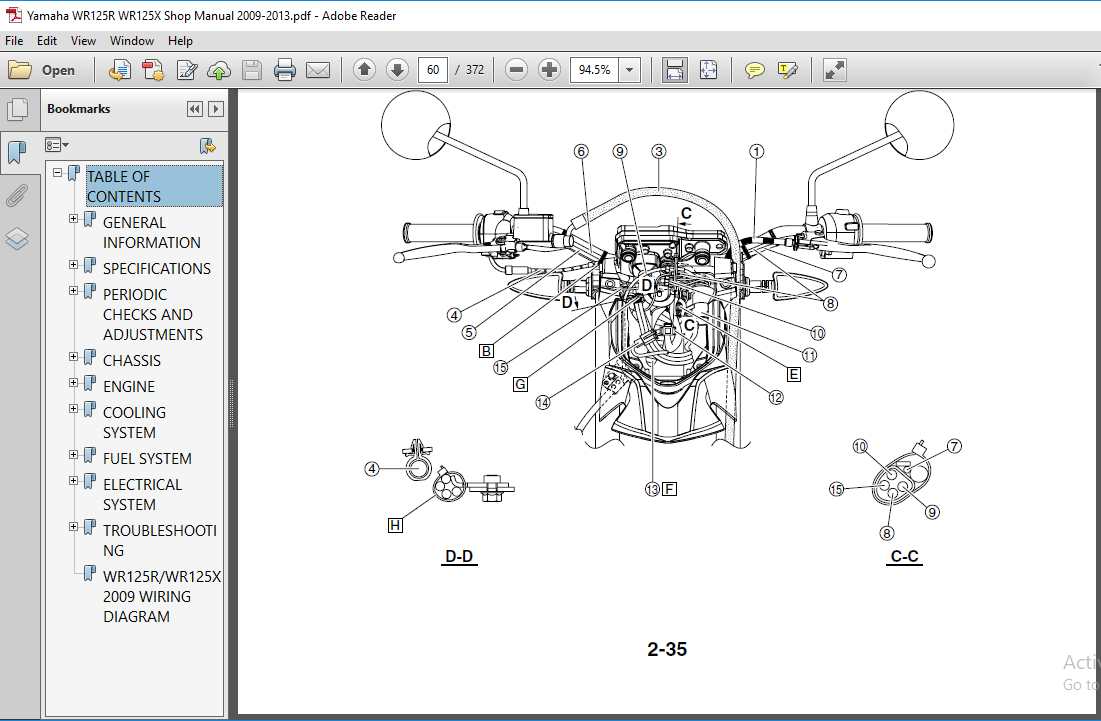Click the convert PDF export icon
The height and width of the screenshot is (721, 1101).
pos(153,70)
